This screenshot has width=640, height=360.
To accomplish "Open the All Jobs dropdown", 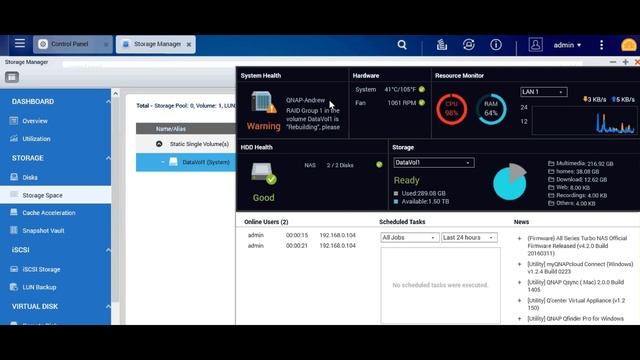I will tap(409, 237).
